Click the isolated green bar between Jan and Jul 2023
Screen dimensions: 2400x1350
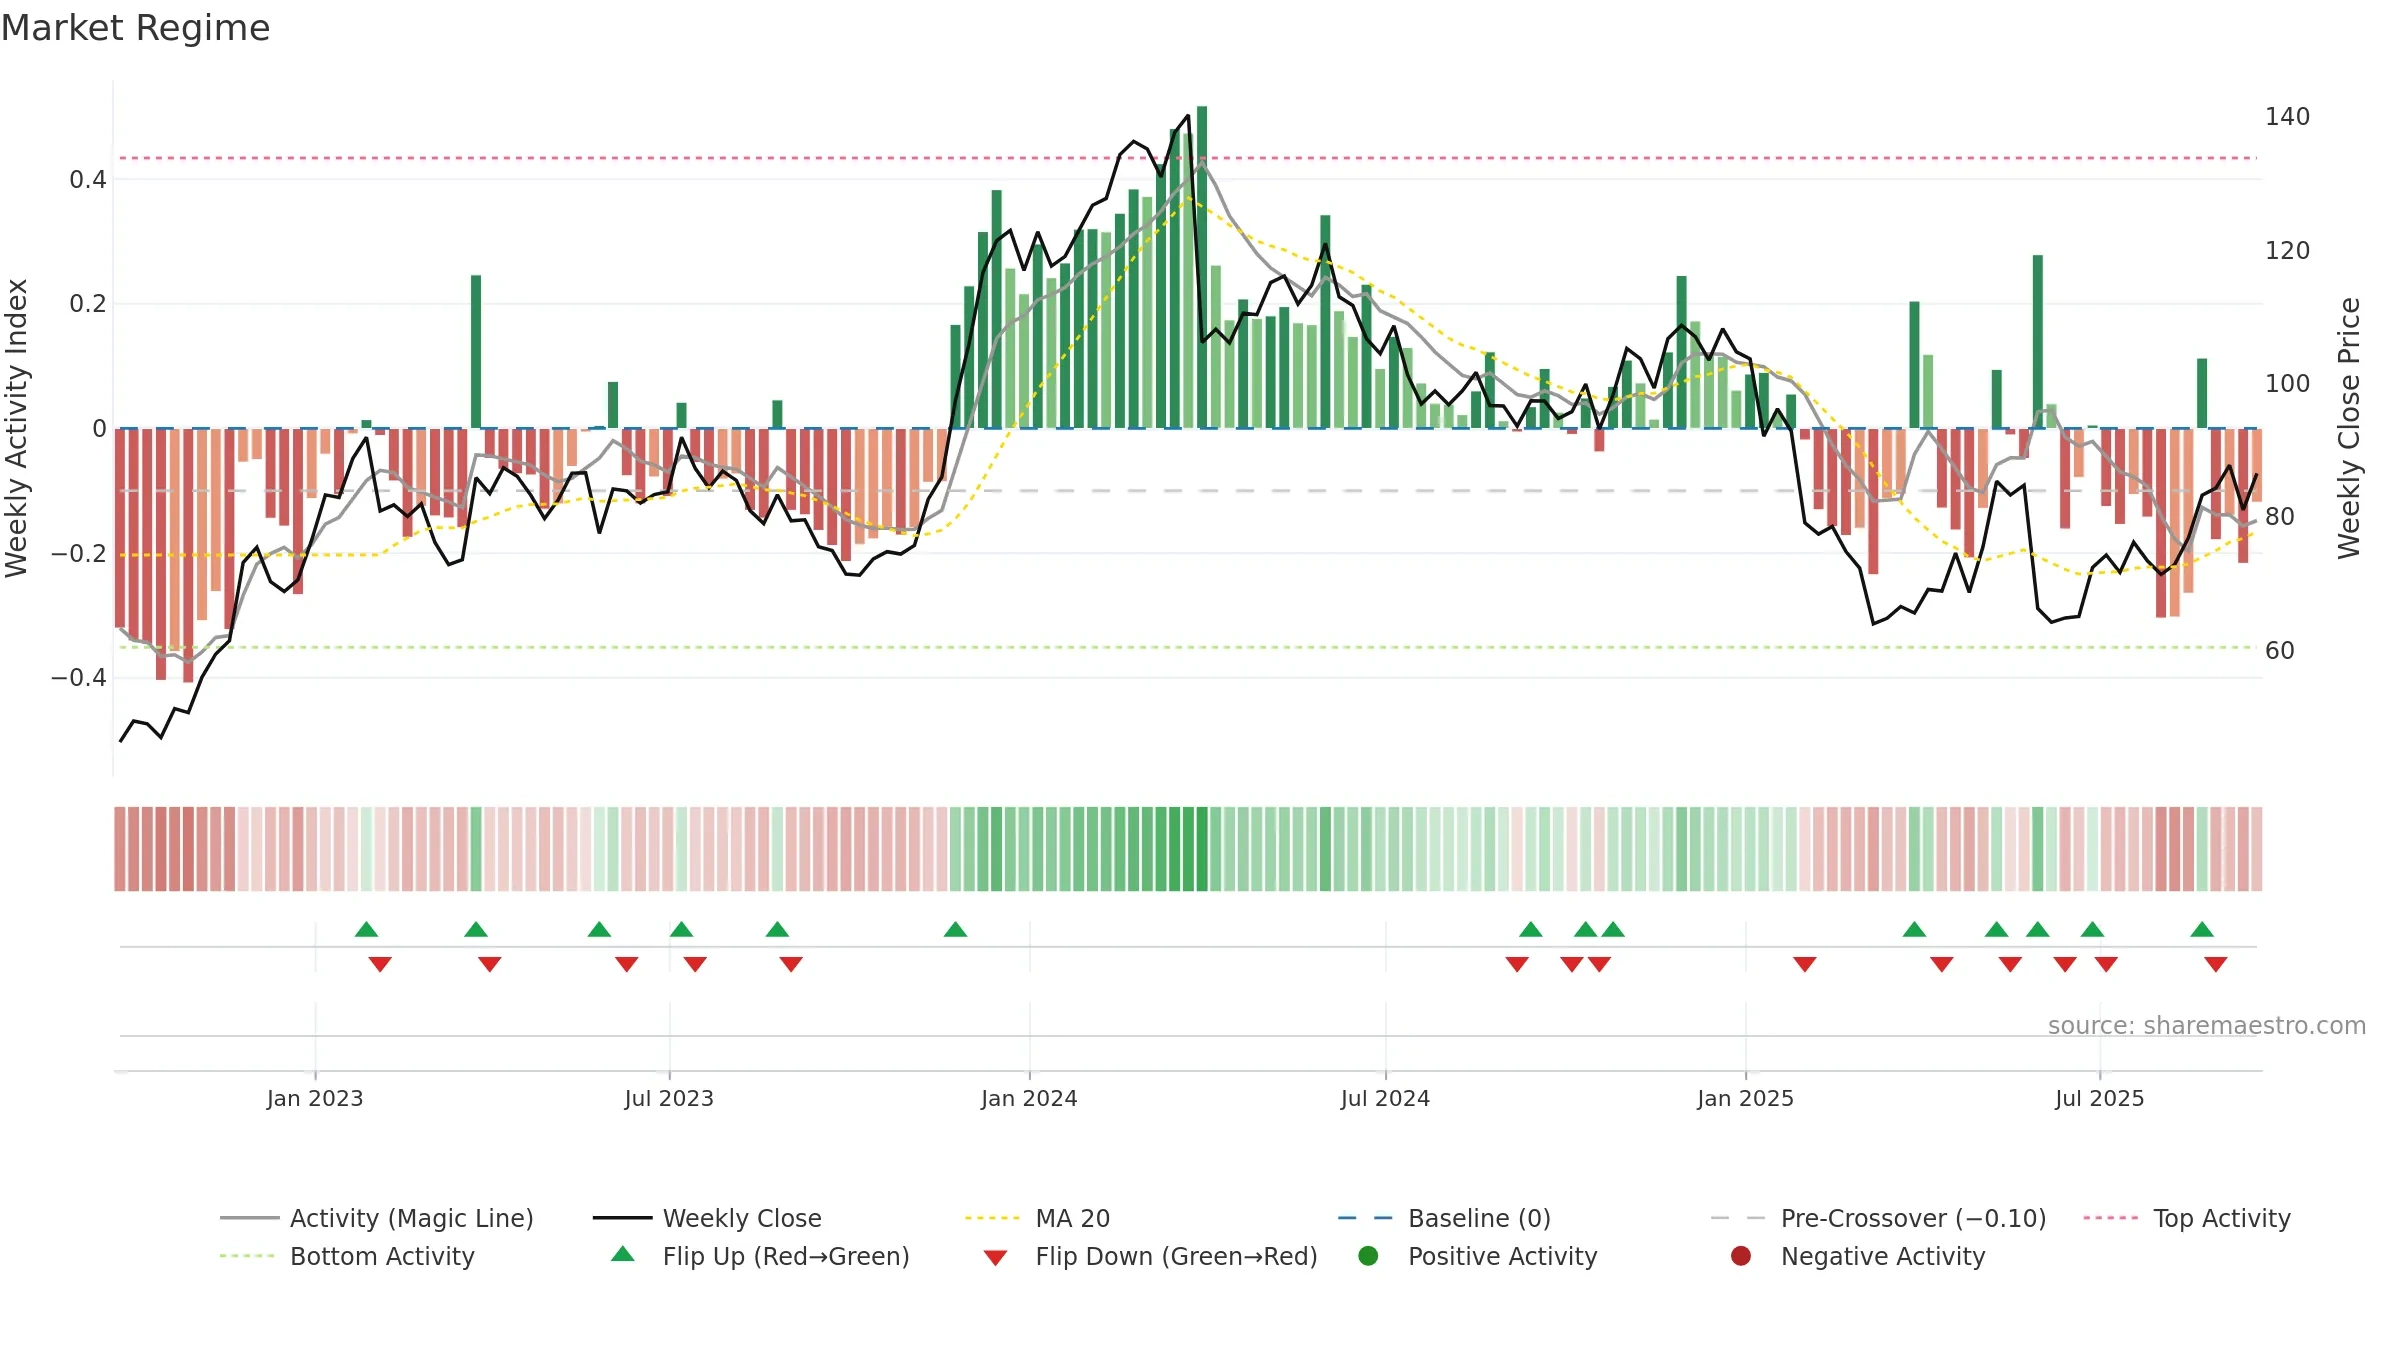(476, 351)
